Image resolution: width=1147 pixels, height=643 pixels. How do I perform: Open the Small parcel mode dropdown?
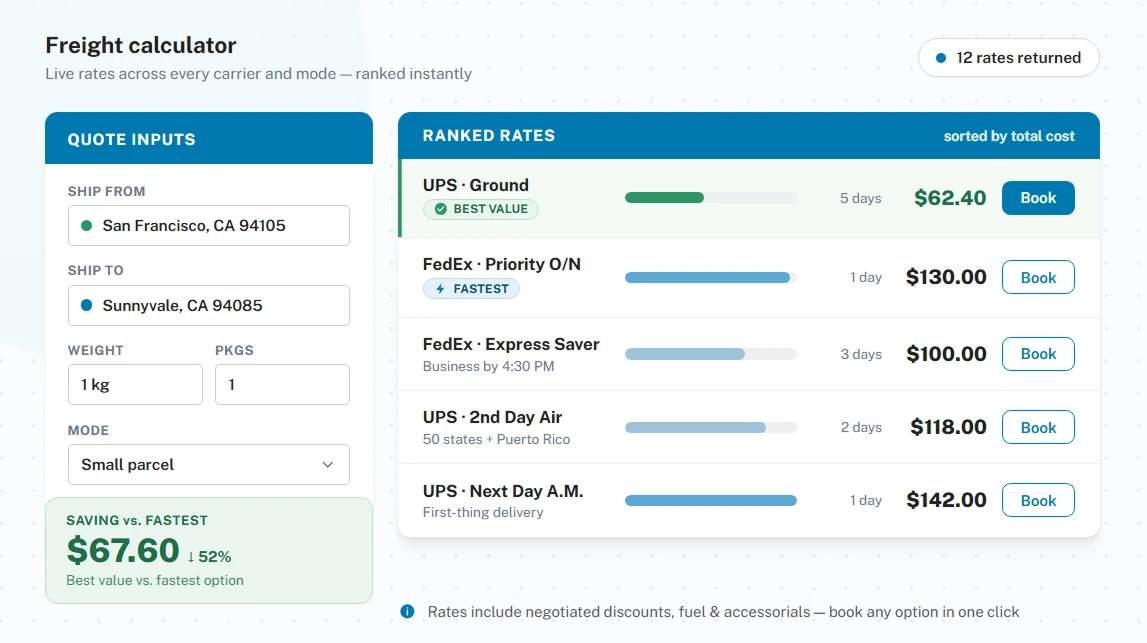208,465
